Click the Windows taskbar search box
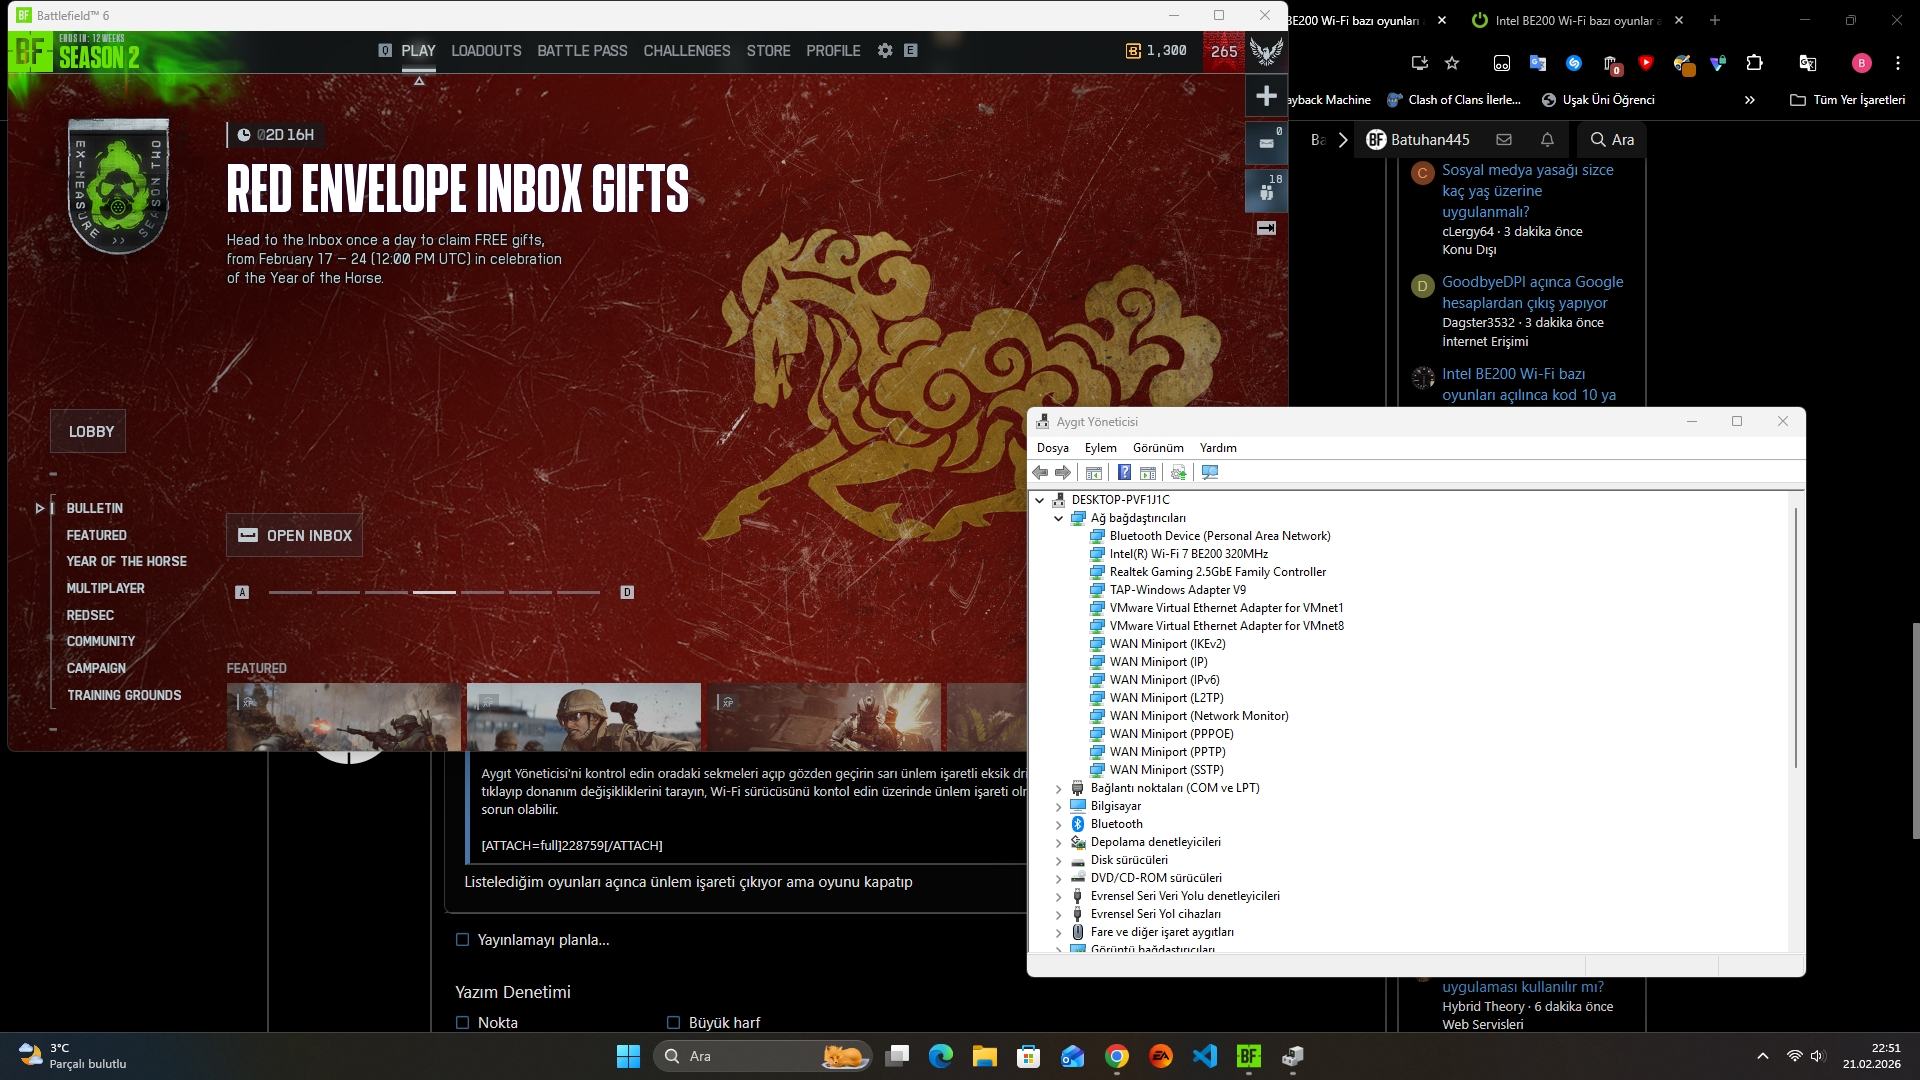 [762, 1056]
